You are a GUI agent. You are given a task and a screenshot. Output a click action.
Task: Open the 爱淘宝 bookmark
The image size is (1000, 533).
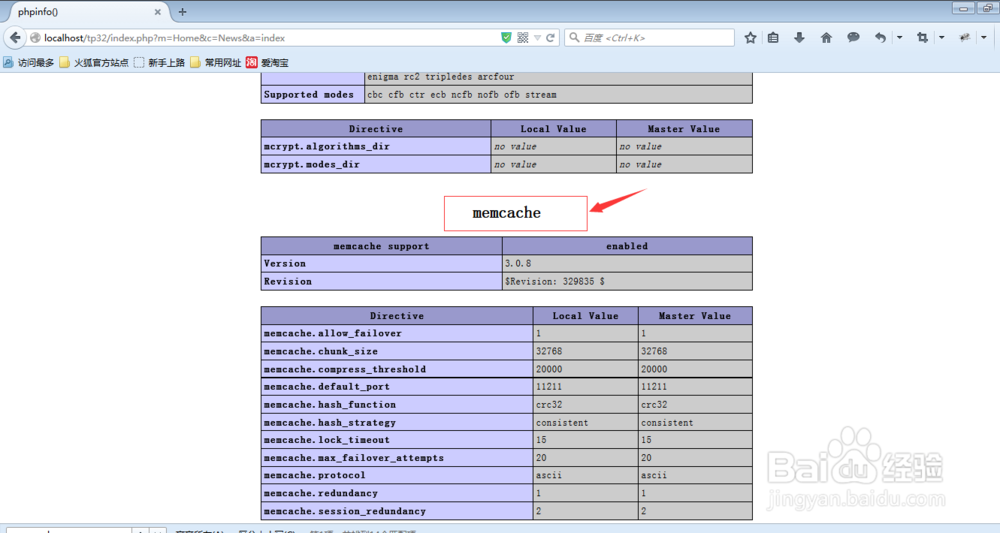267,62
